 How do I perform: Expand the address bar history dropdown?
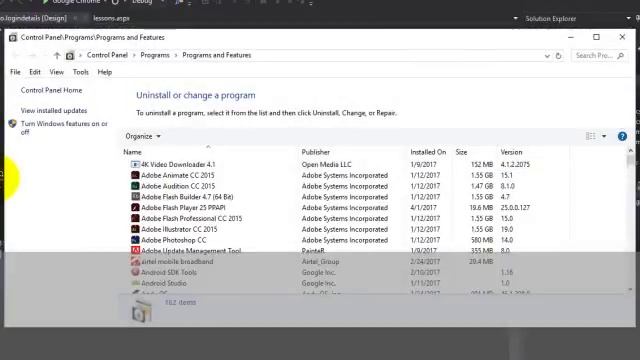coord(547,56)
